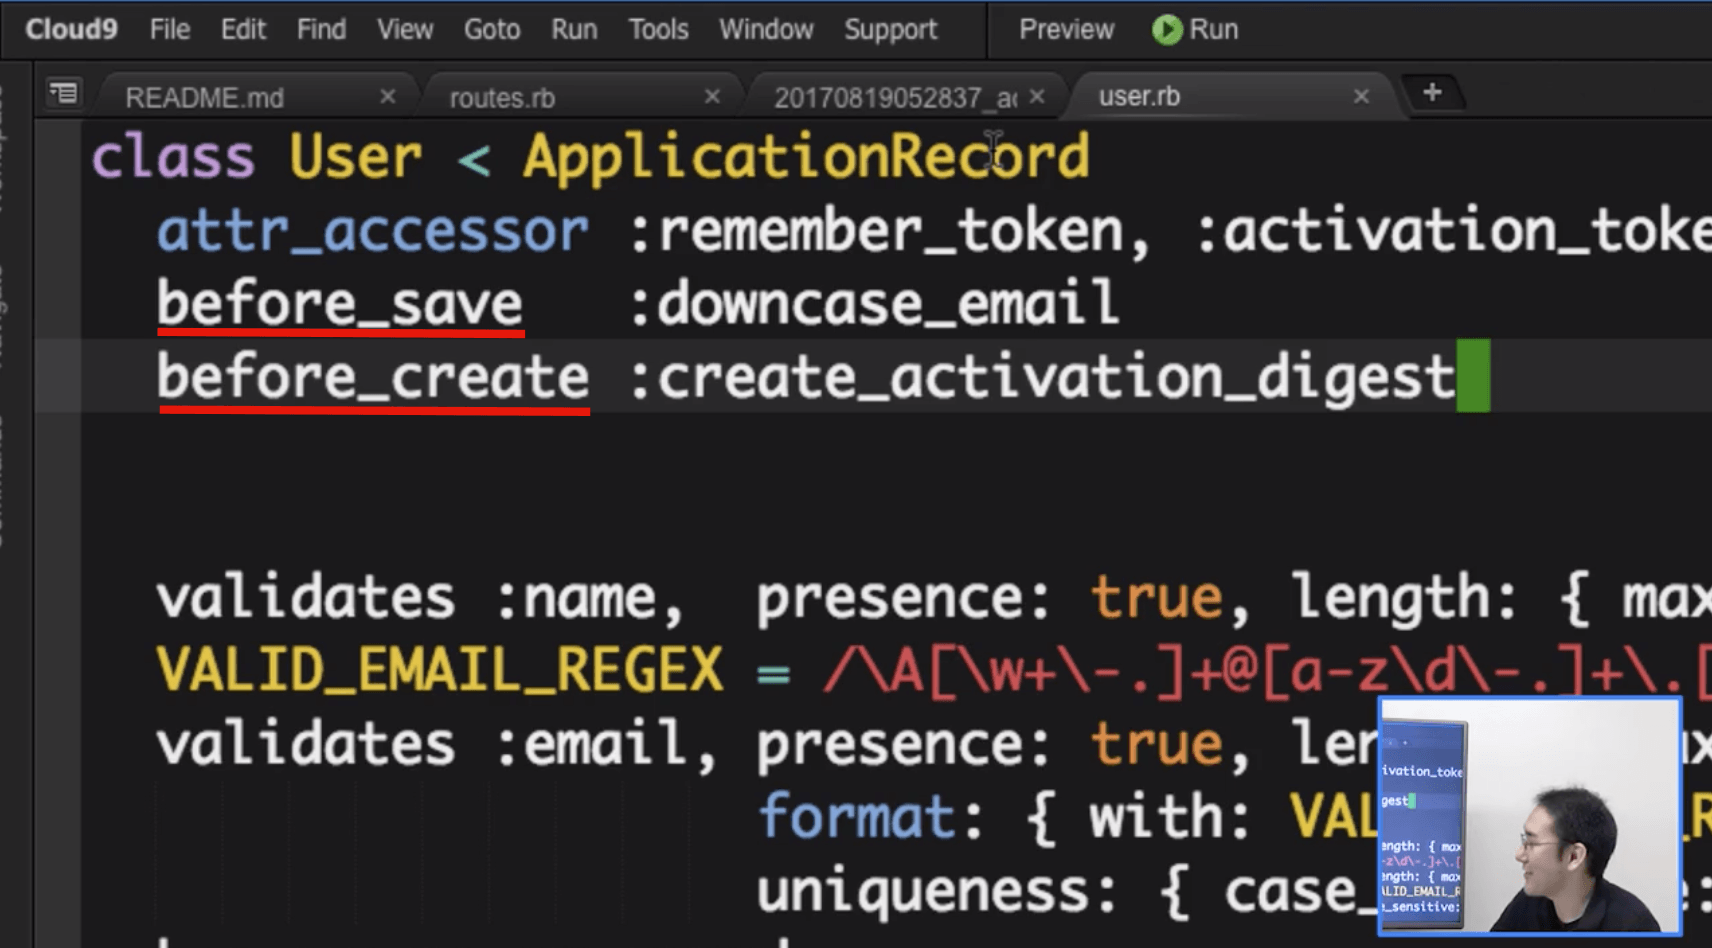The image size is (1712, 948).
Task: Click on format: key in the code
Action: click(x=870, y=817)
